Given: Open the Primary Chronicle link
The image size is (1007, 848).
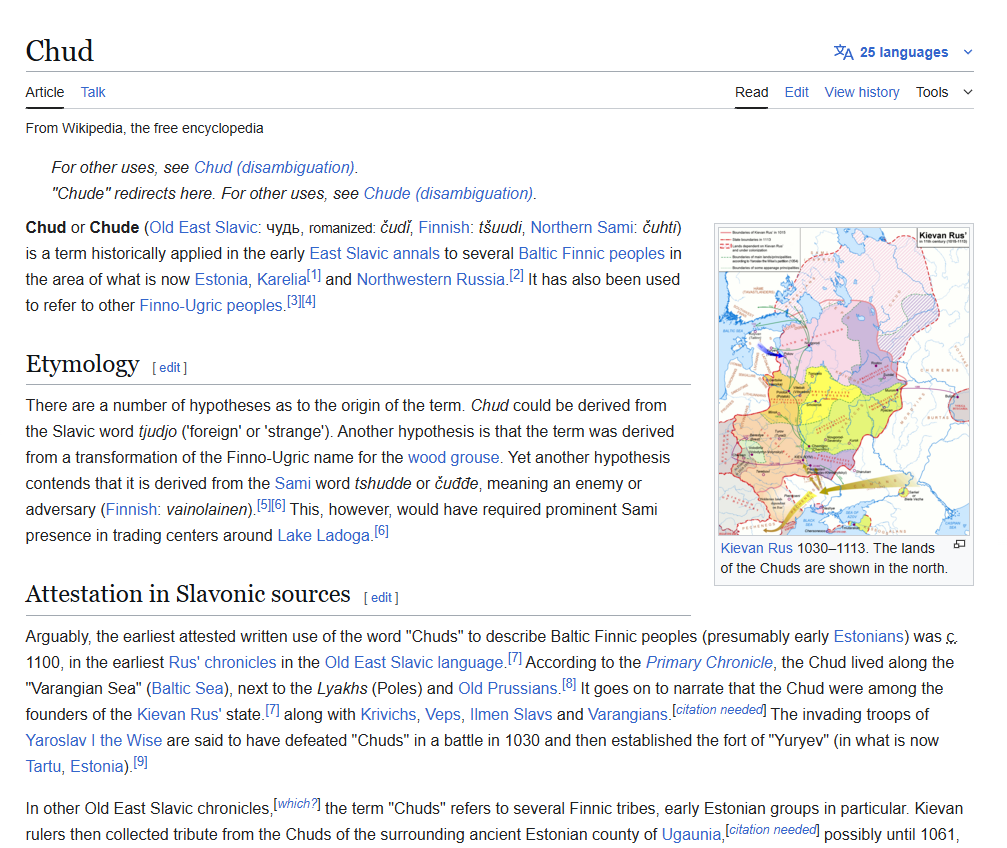Looking at the screenshot, I should click(709, 662).
